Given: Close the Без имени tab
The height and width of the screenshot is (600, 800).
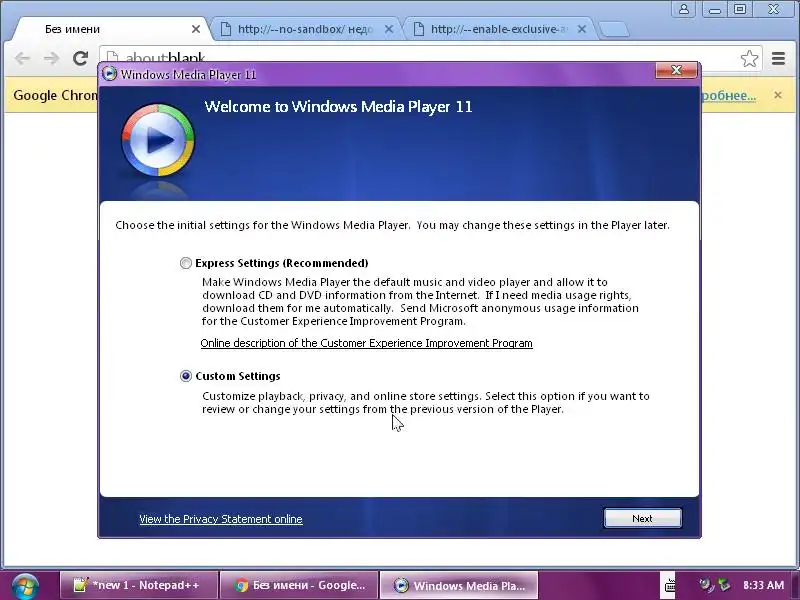Looking at the screenshot, I should [x=196, y=30].
